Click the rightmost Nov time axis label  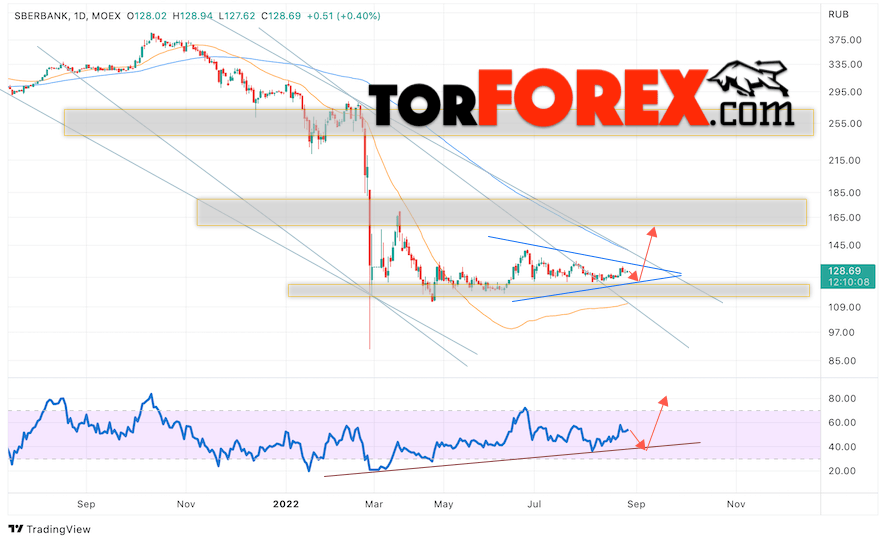point(736,504)
